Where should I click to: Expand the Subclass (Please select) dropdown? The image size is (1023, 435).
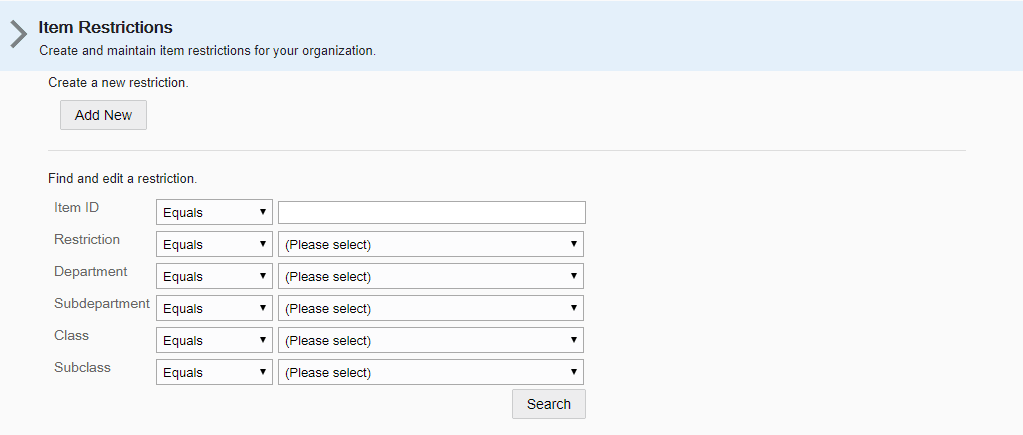tap(431, 372)
